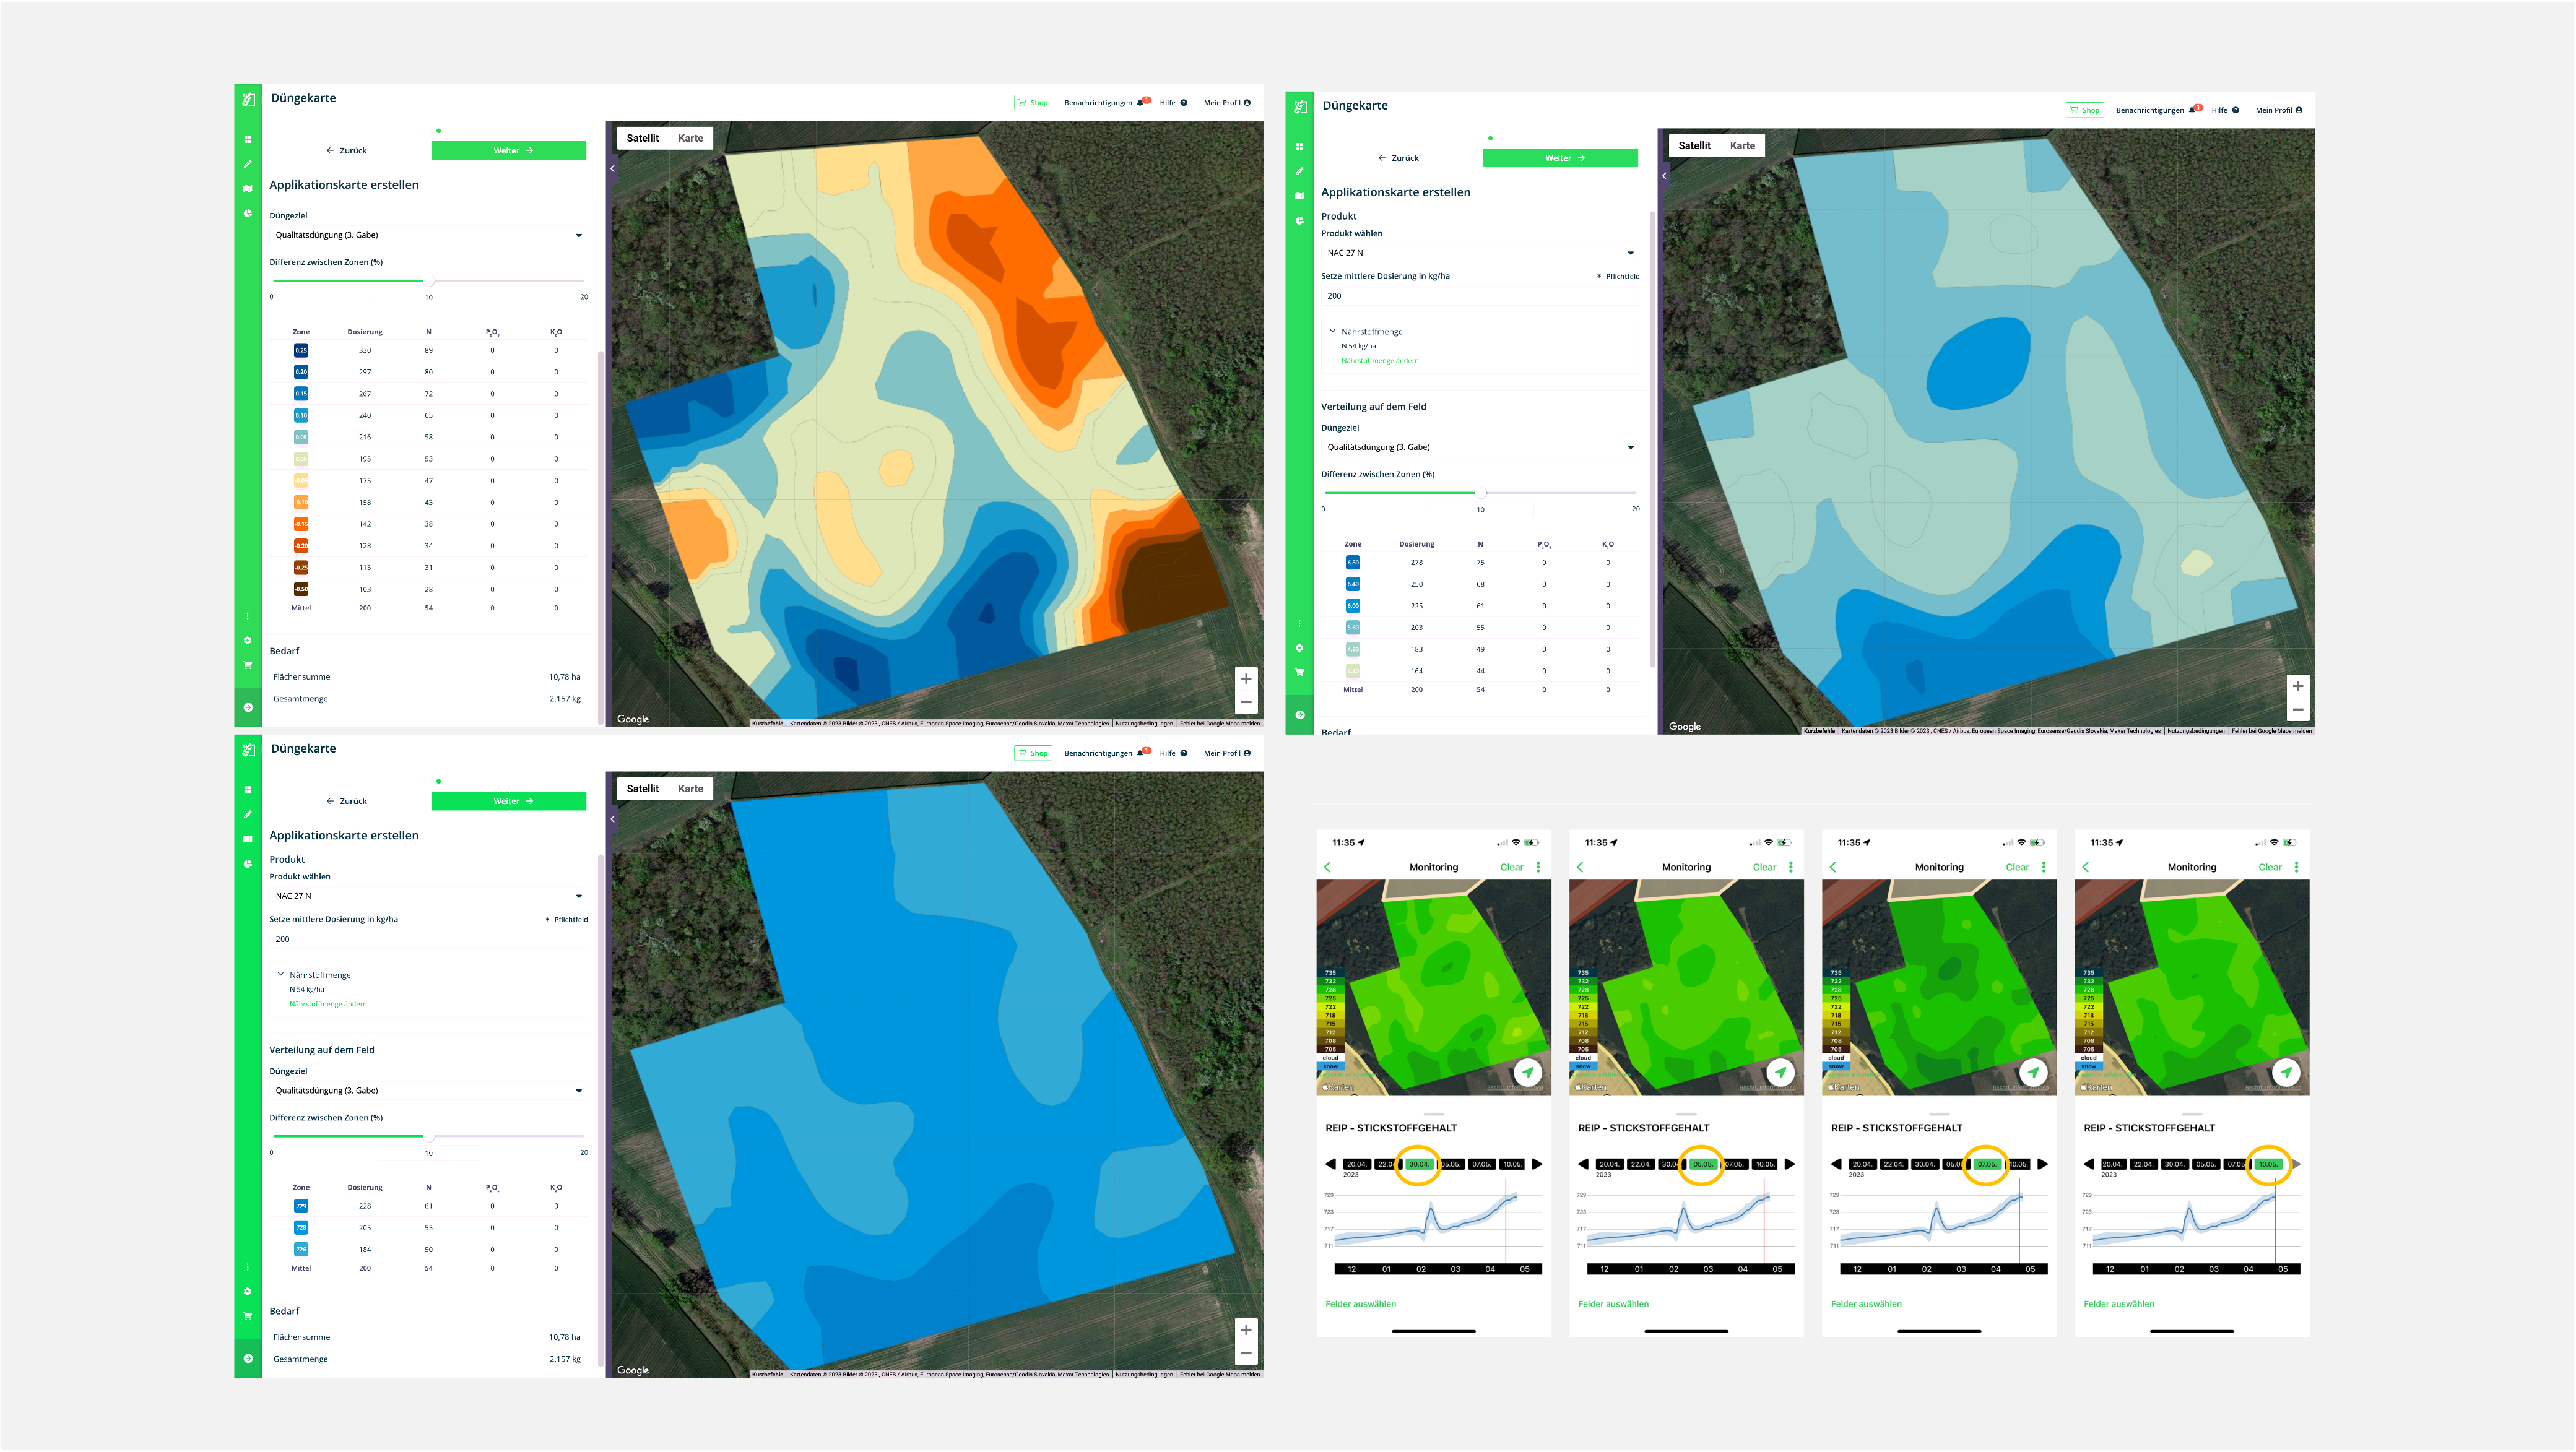Expand sidebar using arrow-circle icon in twelve-zone window
This screenshot has height=1452, width=2576.
point(248,707)
